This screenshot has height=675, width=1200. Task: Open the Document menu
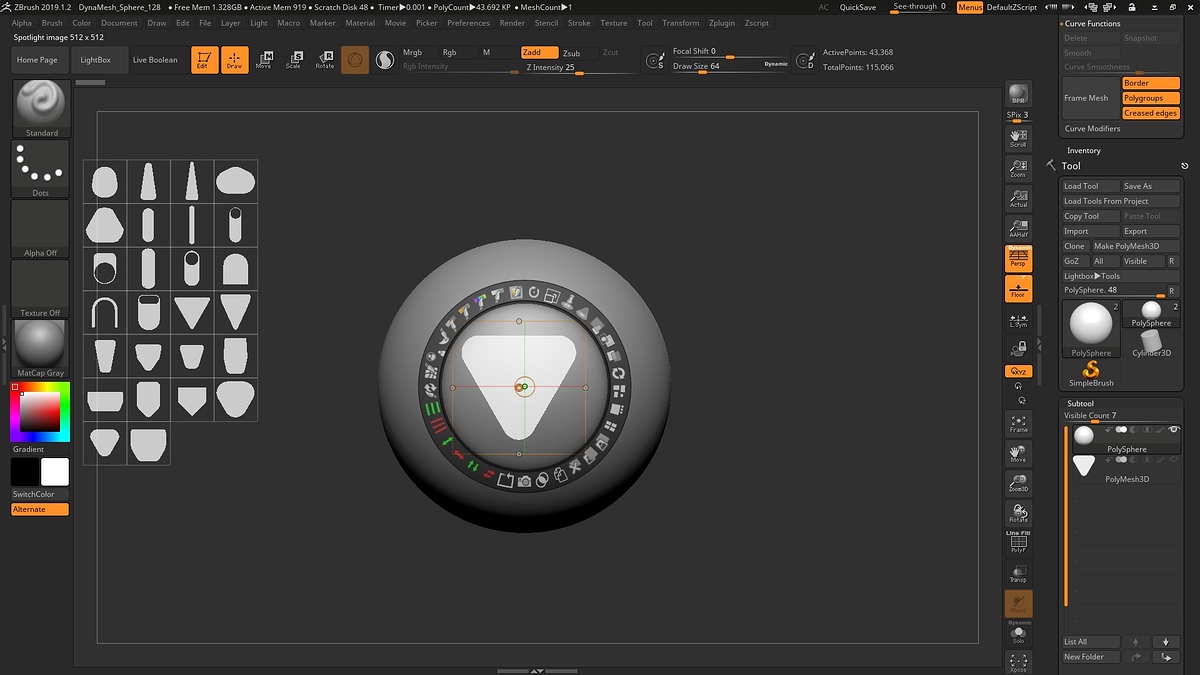119,22
